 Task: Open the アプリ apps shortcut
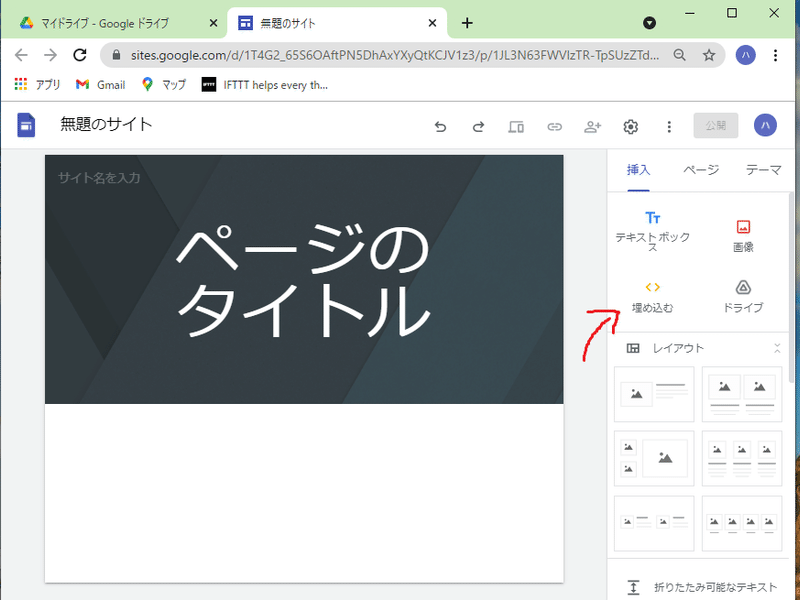pos(37,84)
